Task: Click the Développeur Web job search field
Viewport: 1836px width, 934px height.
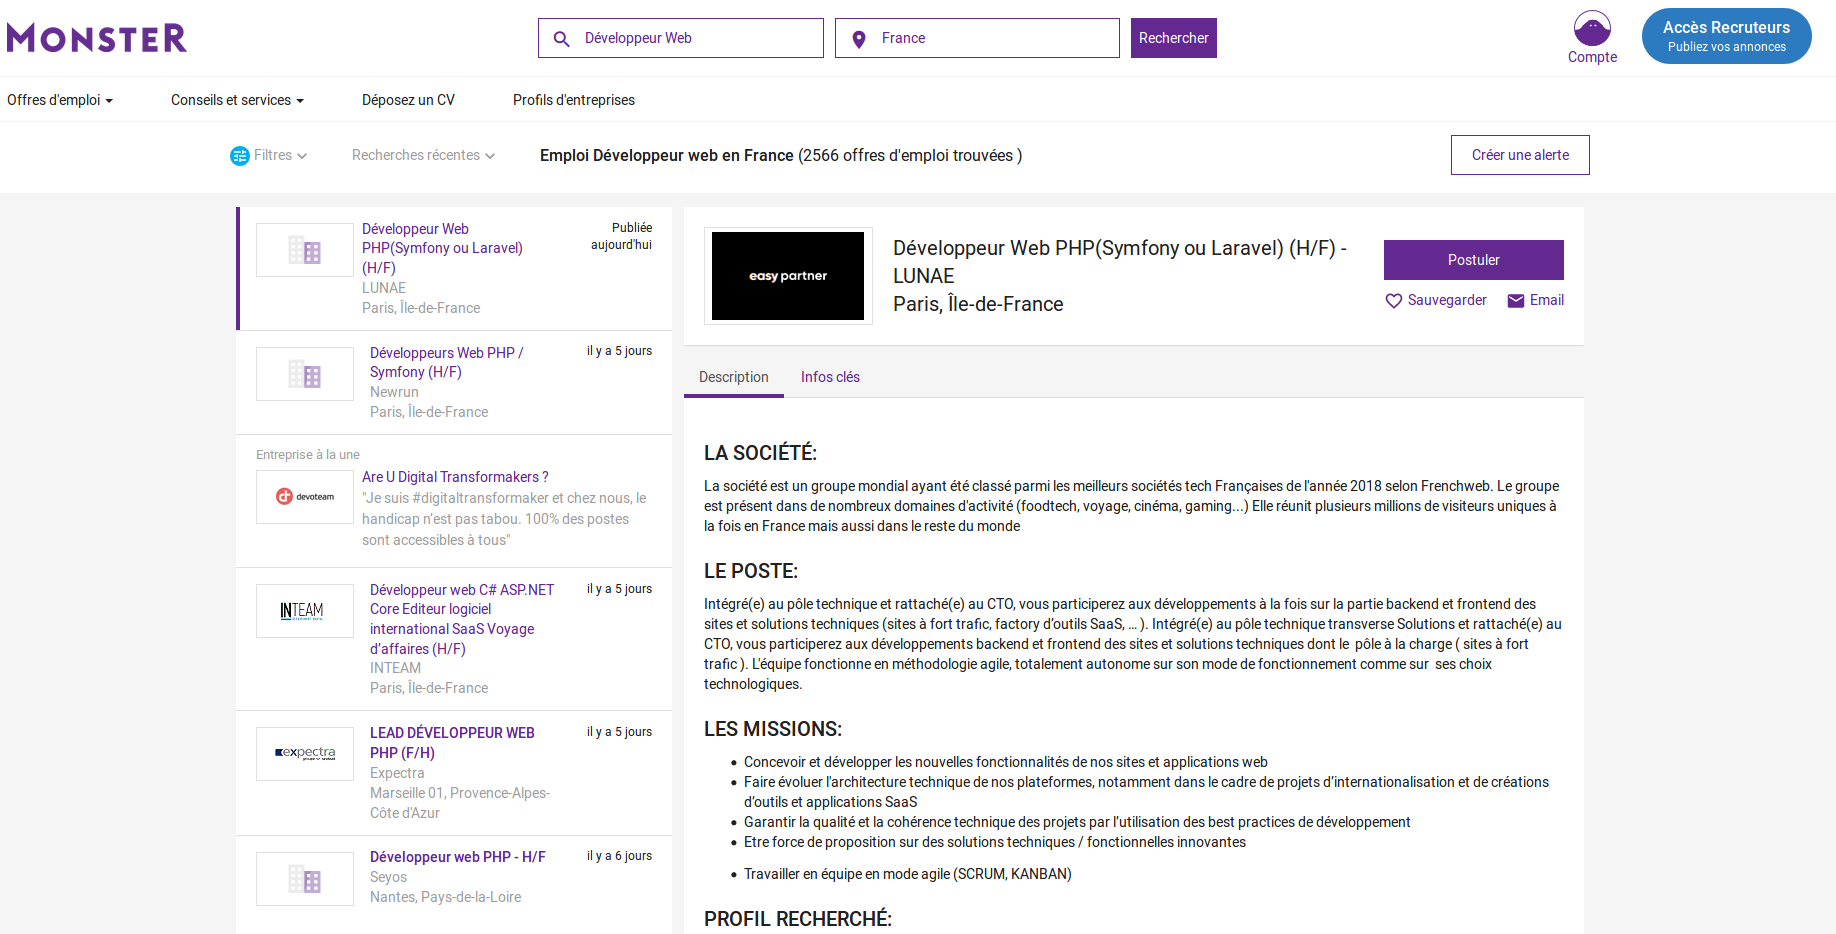Action: click(x=681, y=38)
